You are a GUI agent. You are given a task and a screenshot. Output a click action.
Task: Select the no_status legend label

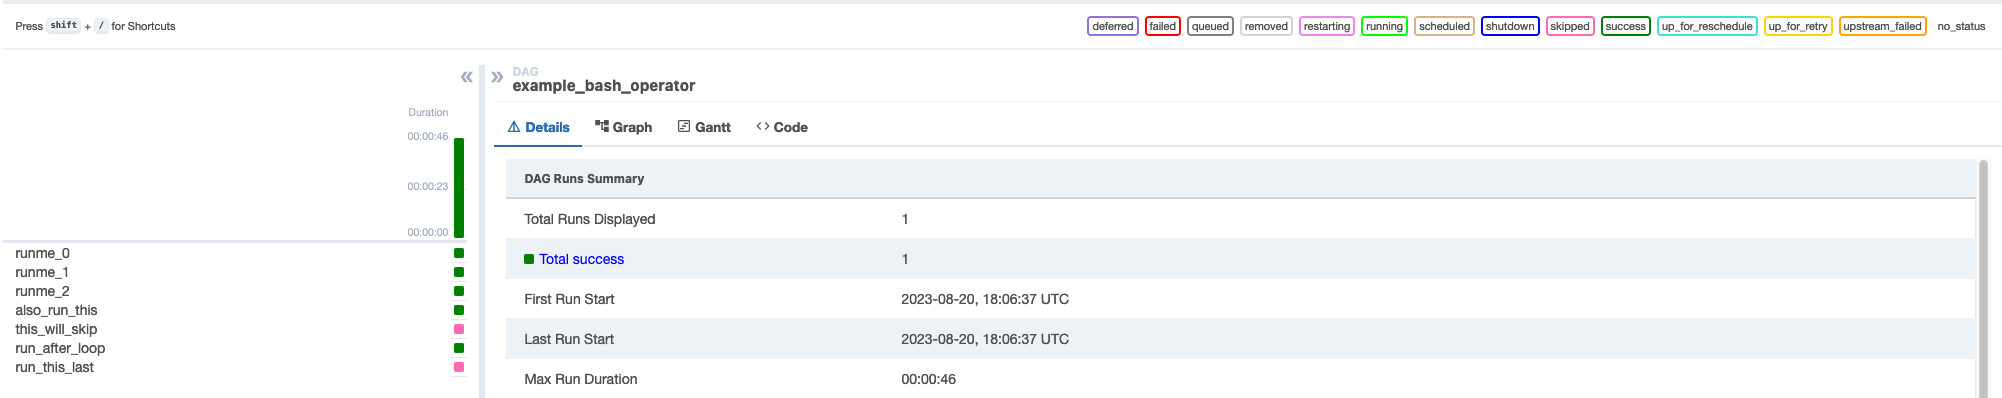[1961, 26]
